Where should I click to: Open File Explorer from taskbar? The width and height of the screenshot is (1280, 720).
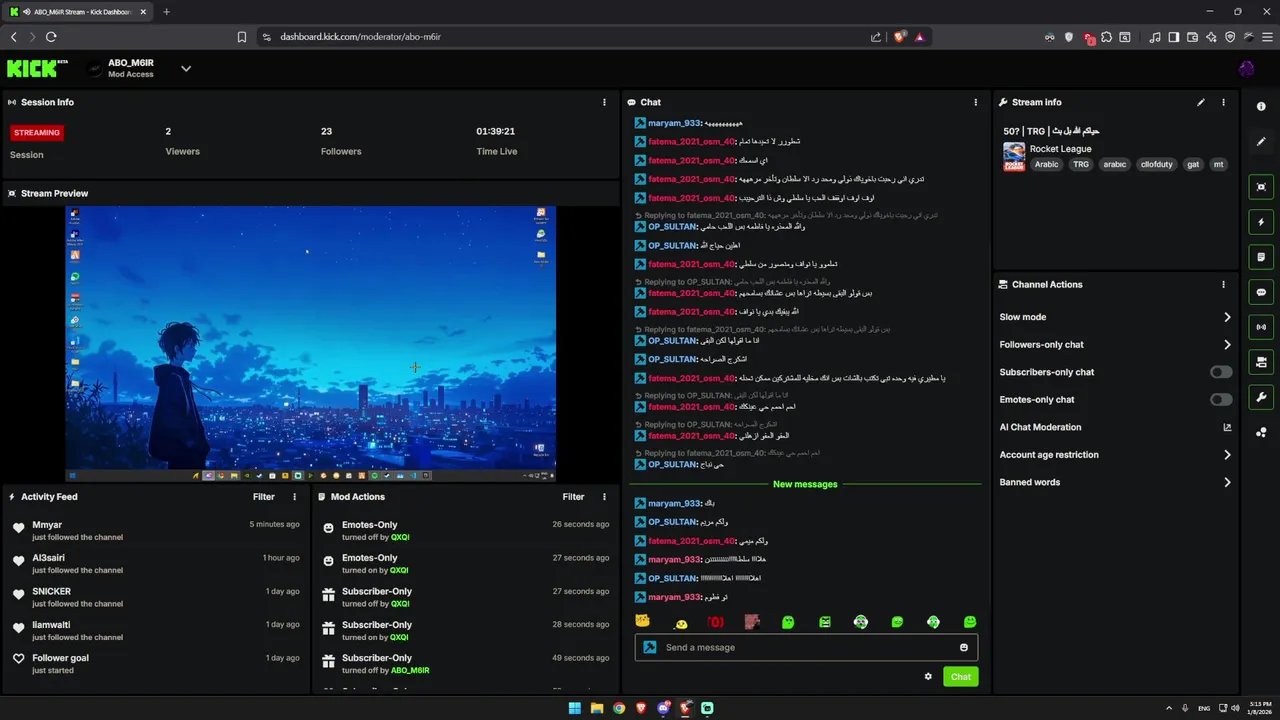point(597,708)
